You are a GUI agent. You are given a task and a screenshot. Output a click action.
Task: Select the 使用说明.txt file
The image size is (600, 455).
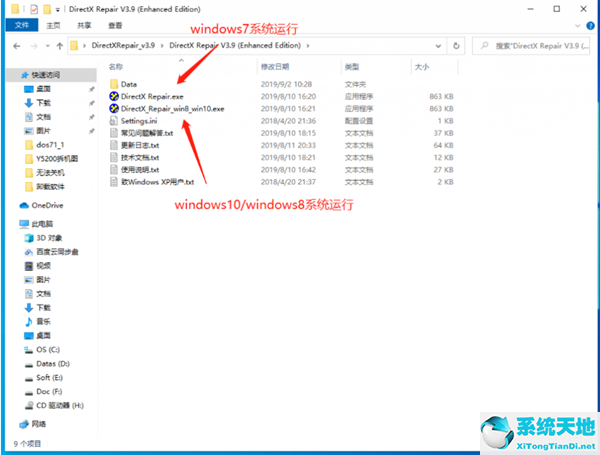click(x=140, y=170)
